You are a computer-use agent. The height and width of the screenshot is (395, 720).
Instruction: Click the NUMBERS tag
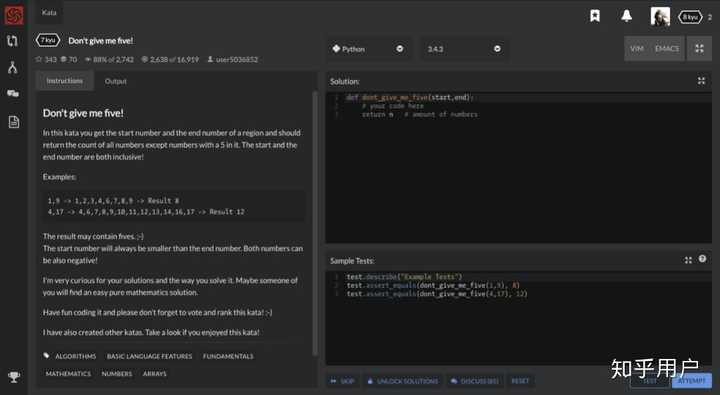click(117, 373)
